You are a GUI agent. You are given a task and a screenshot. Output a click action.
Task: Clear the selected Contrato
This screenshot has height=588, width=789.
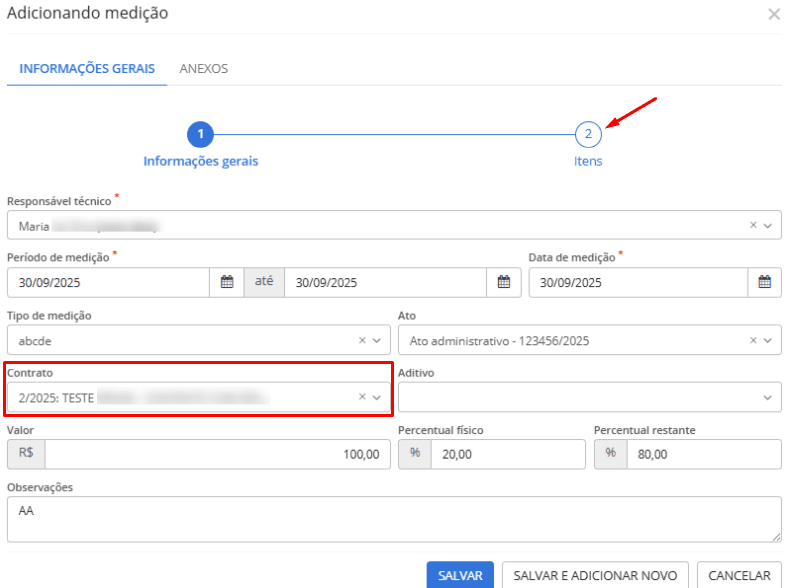[363, 398]
